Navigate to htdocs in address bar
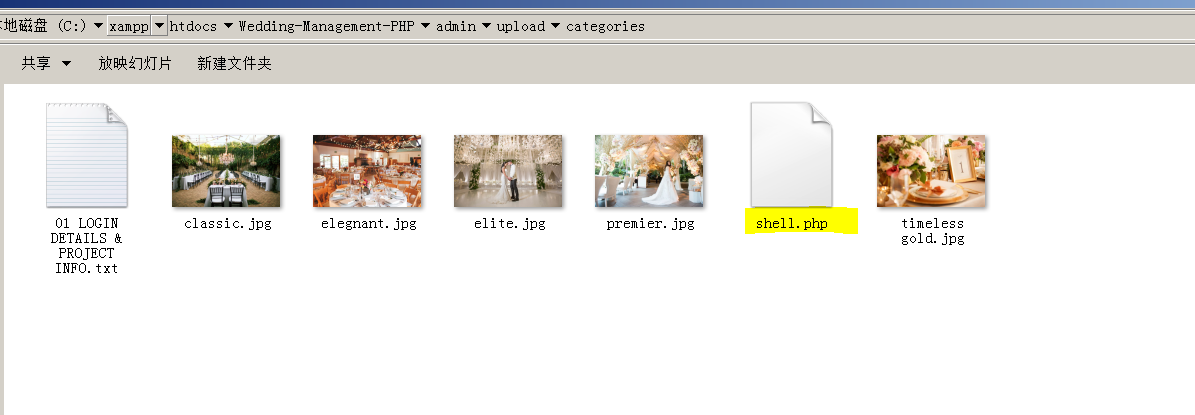 pyautogui.click(x=194, y=26)
